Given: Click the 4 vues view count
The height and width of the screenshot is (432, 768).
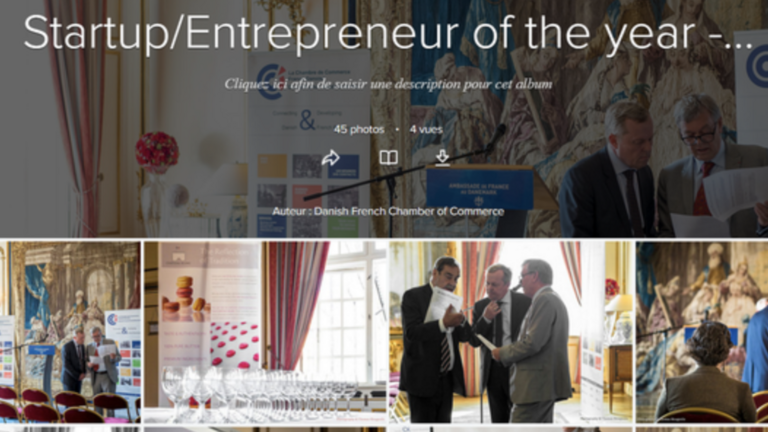Looking at the screenshot, I should [426, 130].
